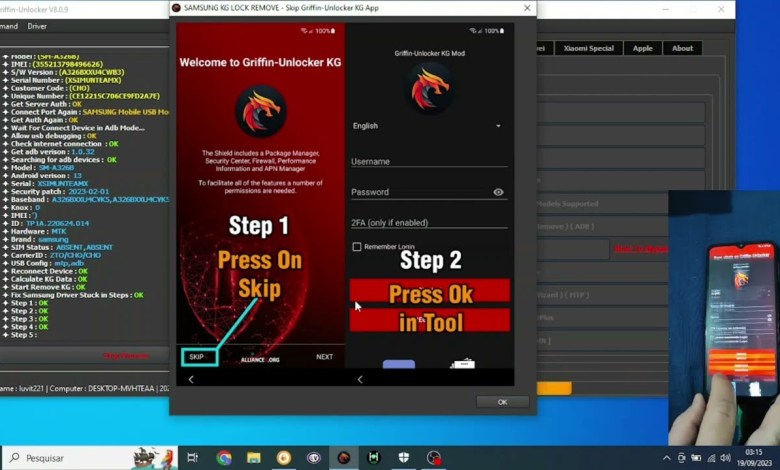
Task: Open the Apple tab
Action: 643,48
